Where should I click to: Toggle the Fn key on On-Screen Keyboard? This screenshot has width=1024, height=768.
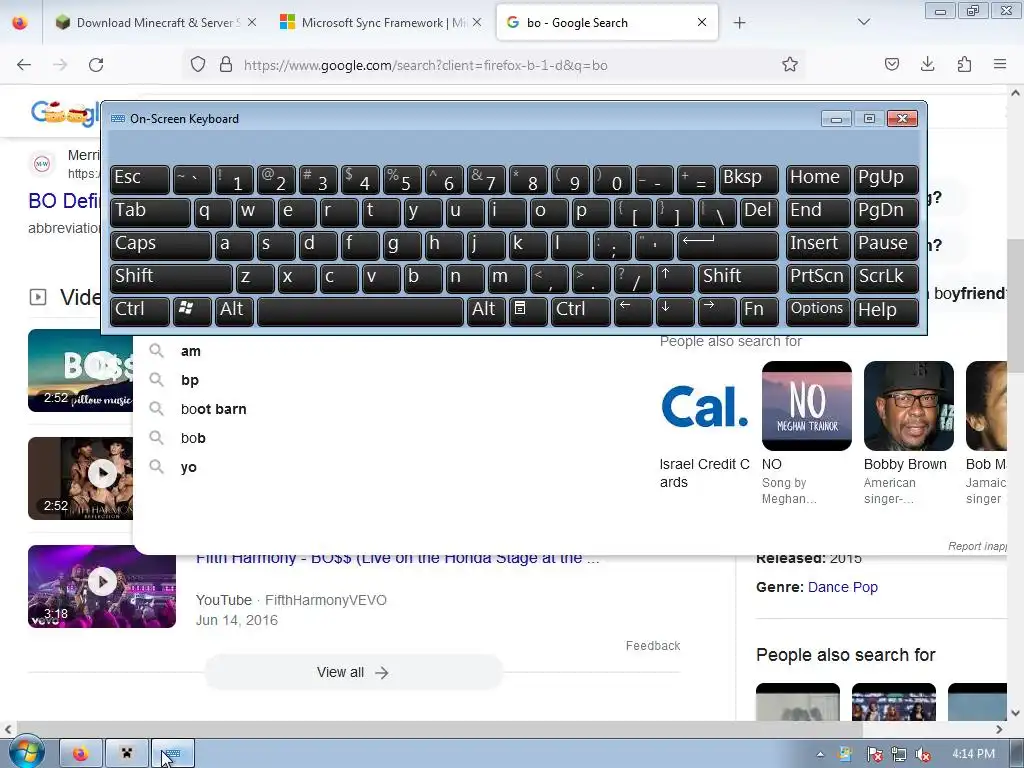(759, 311)
